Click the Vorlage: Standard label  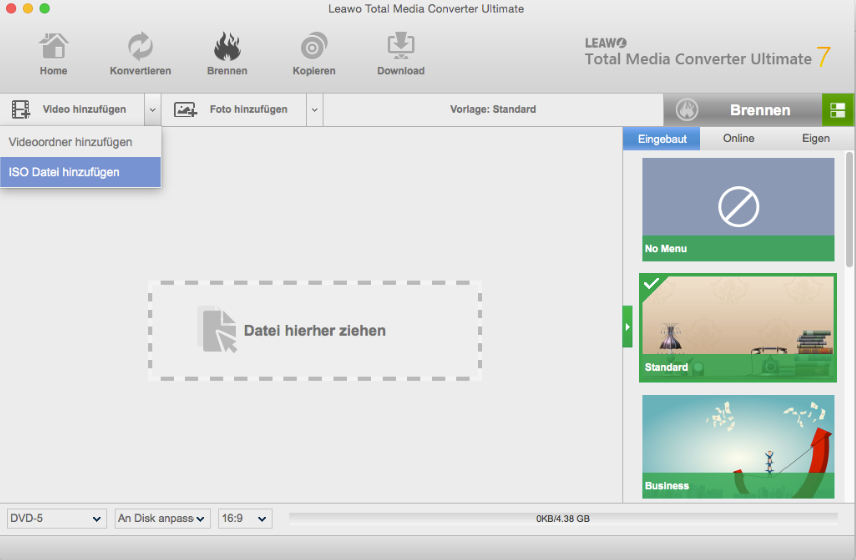point(493,109)
